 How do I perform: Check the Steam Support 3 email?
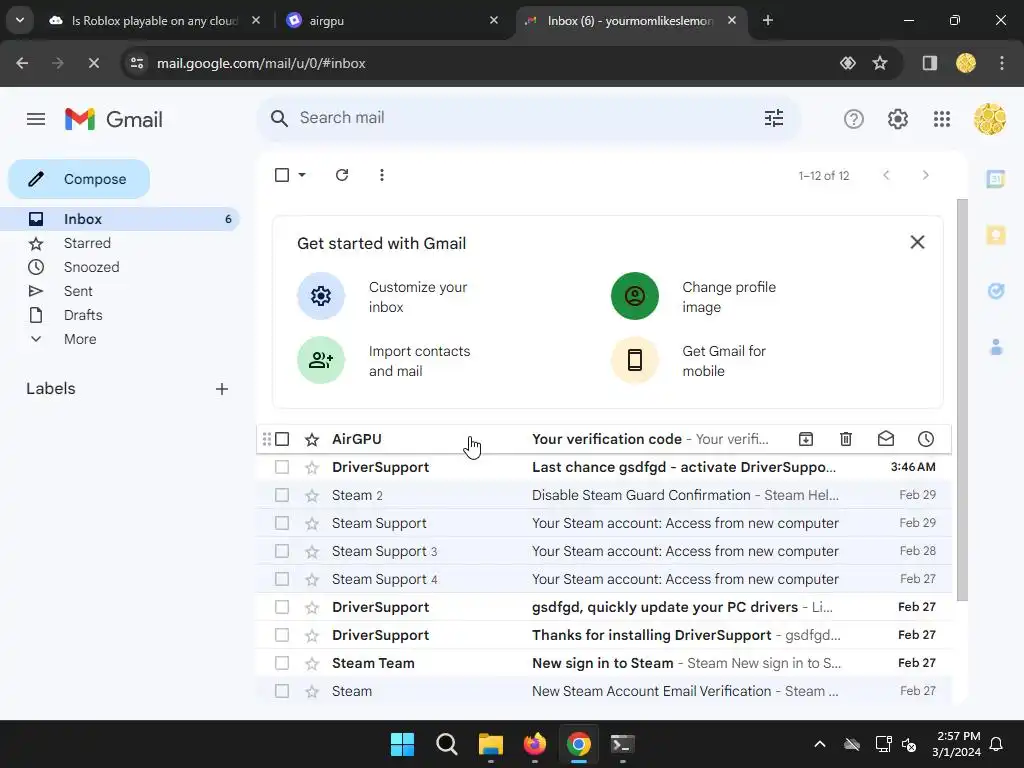pyautogui.click(x=282, y=551)
